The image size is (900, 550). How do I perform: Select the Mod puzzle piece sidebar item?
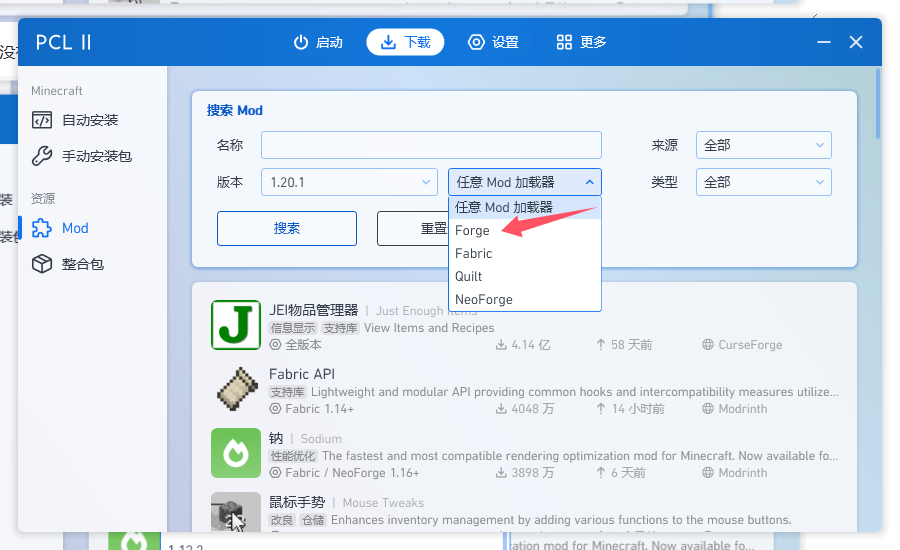point(75,228)
